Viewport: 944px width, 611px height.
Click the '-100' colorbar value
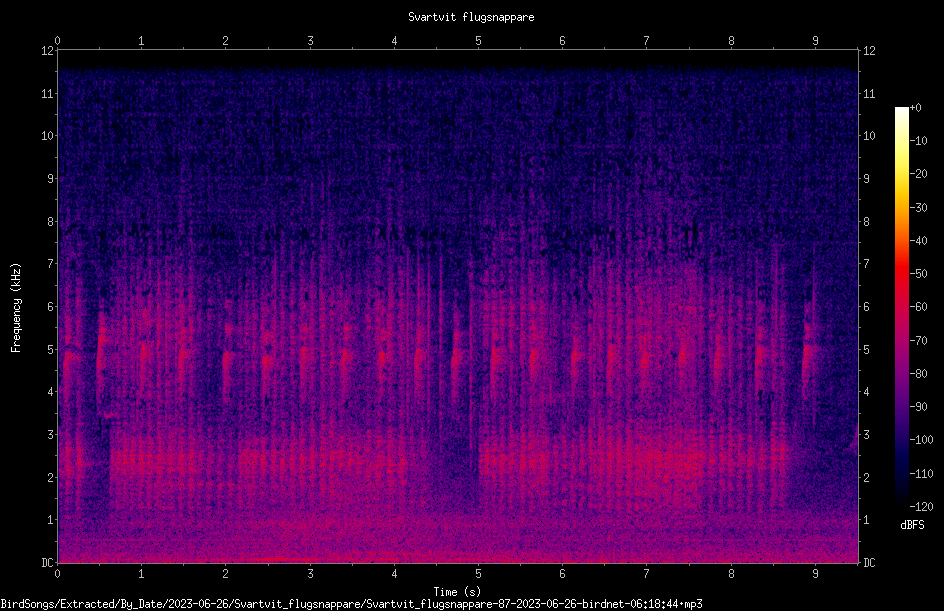921,440
